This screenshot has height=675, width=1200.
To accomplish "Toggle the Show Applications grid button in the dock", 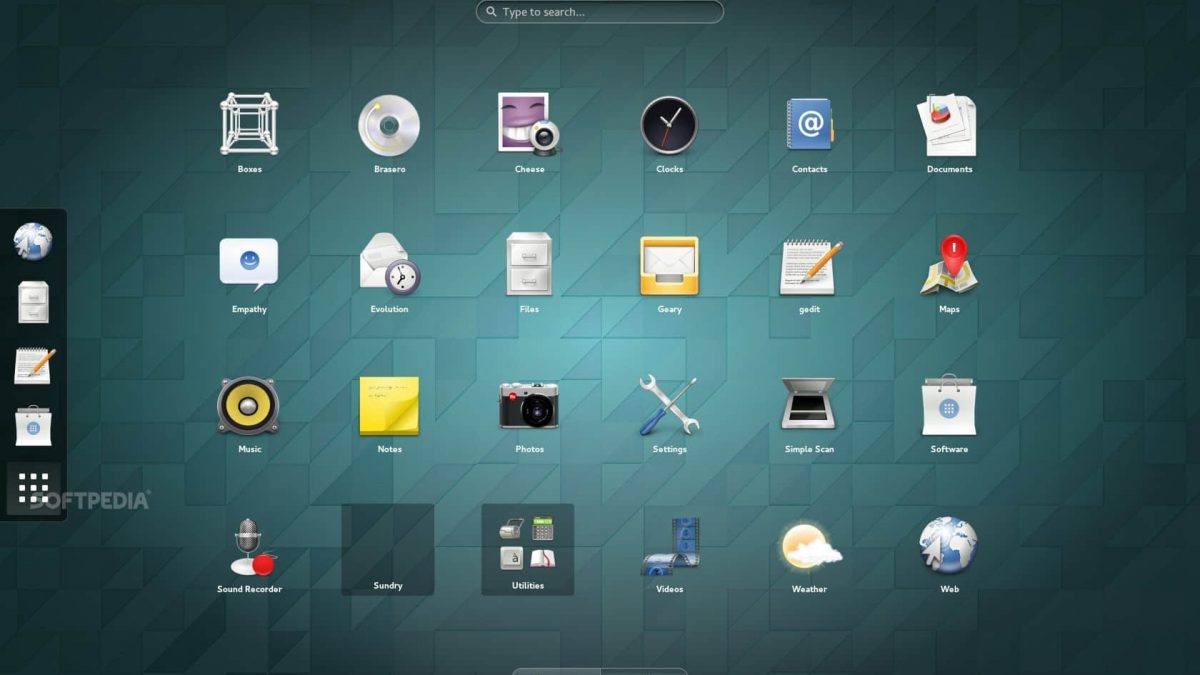I will pos(34,488).
